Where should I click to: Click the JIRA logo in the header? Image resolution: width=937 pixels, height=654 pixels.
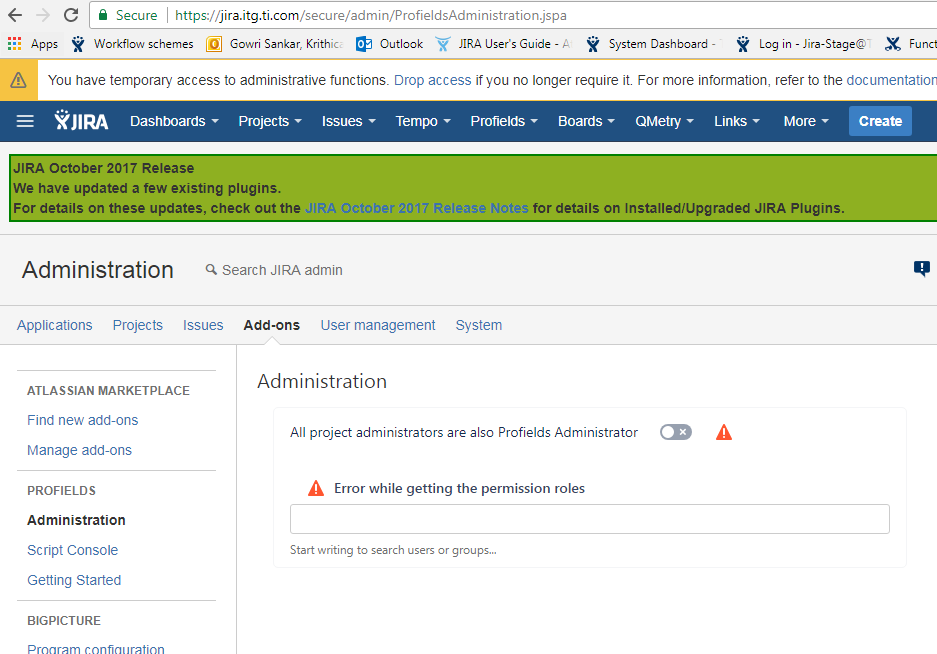click(81, 121)
